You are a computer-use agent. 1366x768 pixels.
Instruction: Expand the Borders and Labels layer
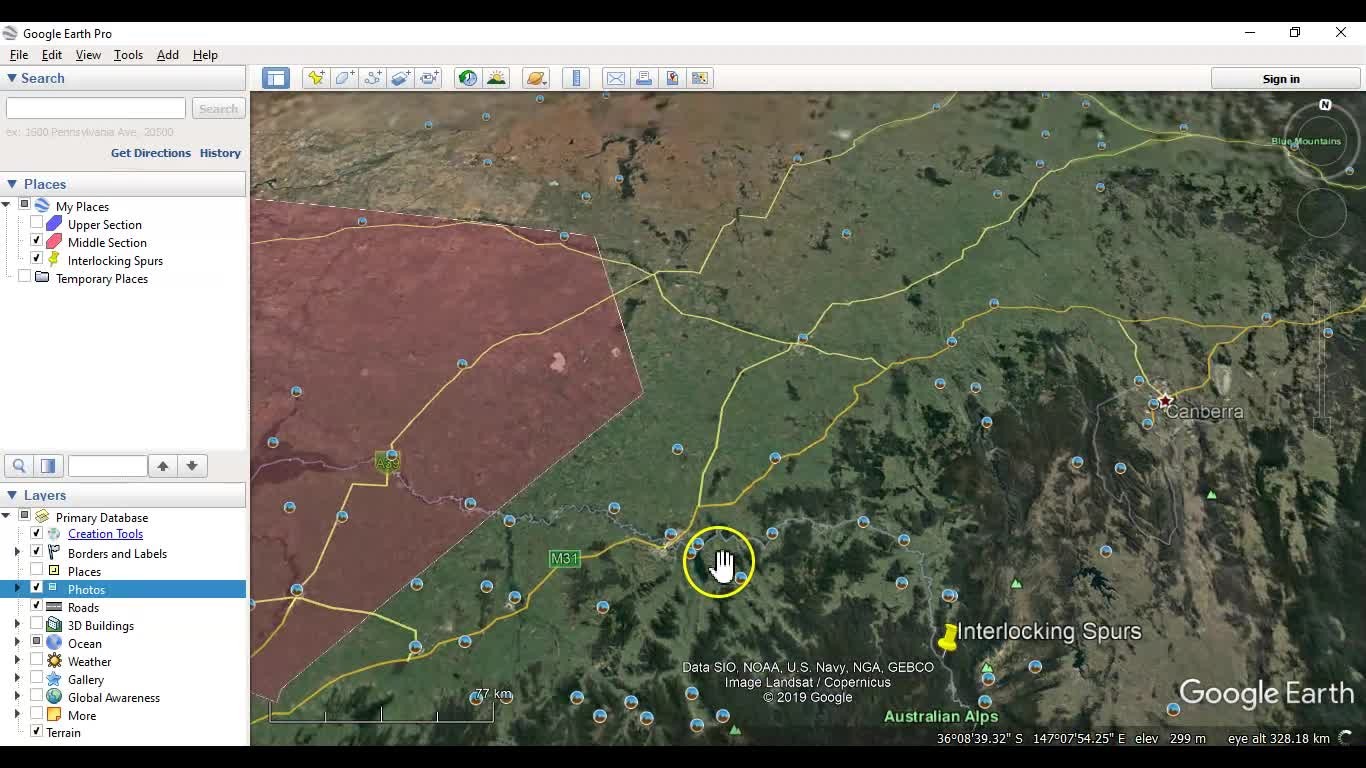pyautogui.click(x=15, y=553)
